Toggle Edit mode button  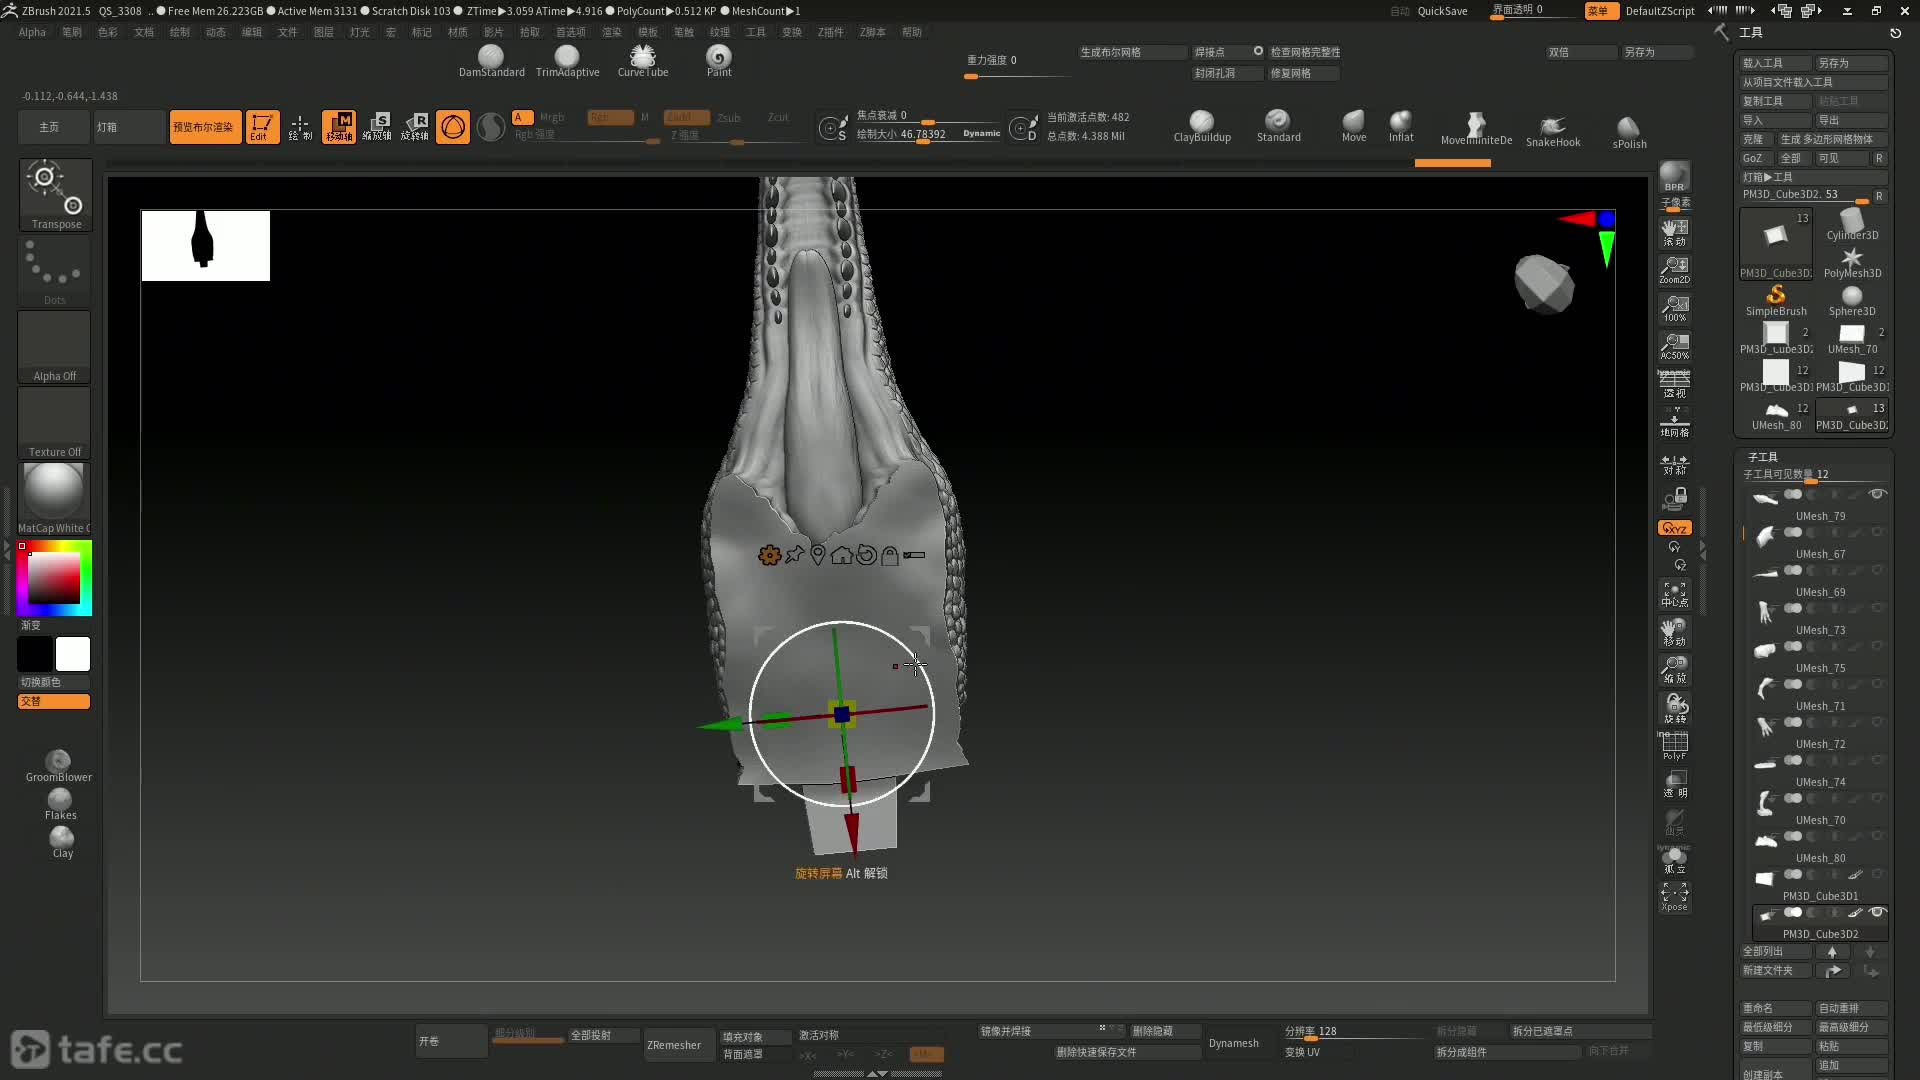(x=262, y=127)
